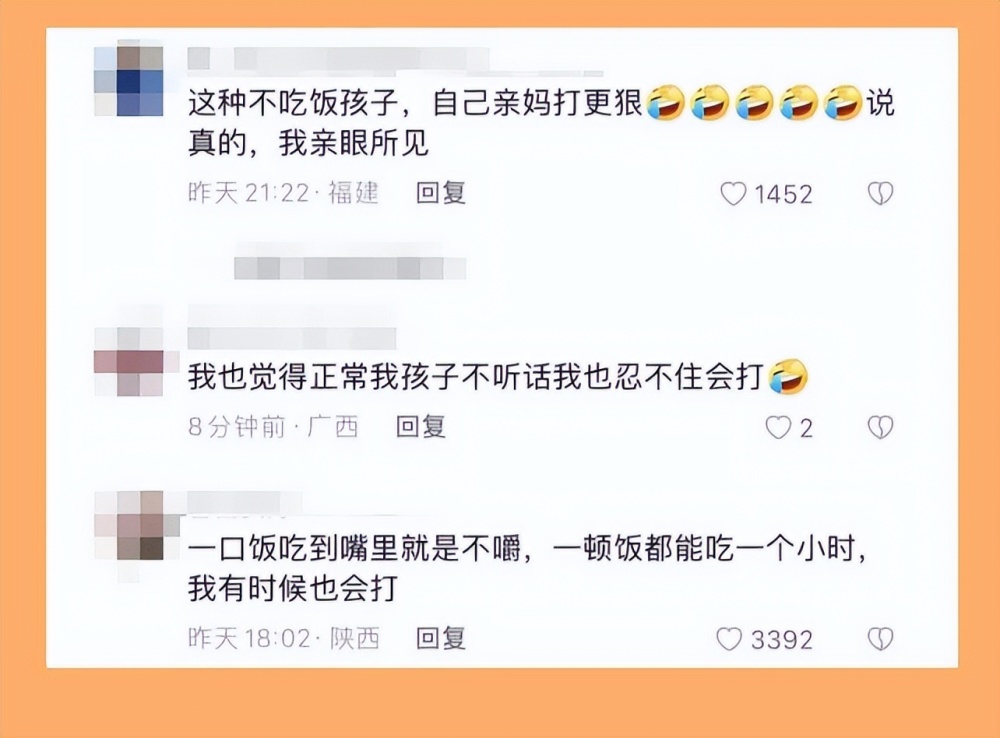Dislike the Shaanxi comment via broken heart
Screen dimensions: 1000x738
(x=880, y=638)
